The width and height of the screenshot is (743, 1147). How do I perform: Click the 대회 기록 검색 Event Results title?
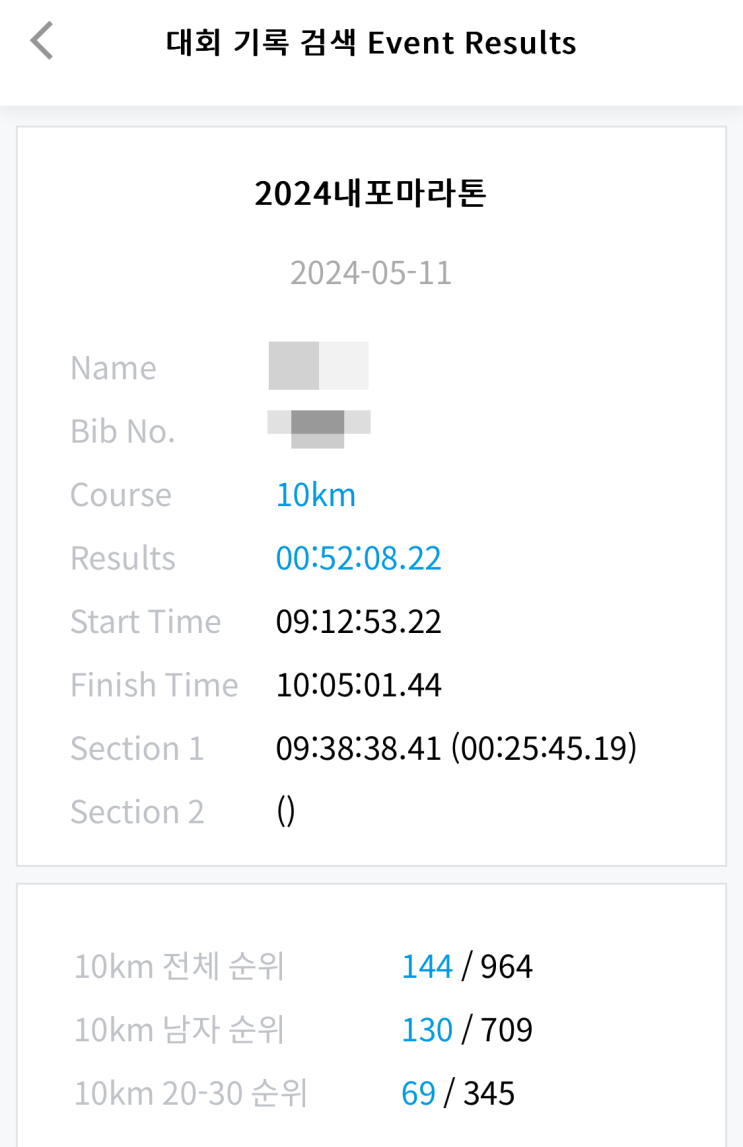[371, 44]
